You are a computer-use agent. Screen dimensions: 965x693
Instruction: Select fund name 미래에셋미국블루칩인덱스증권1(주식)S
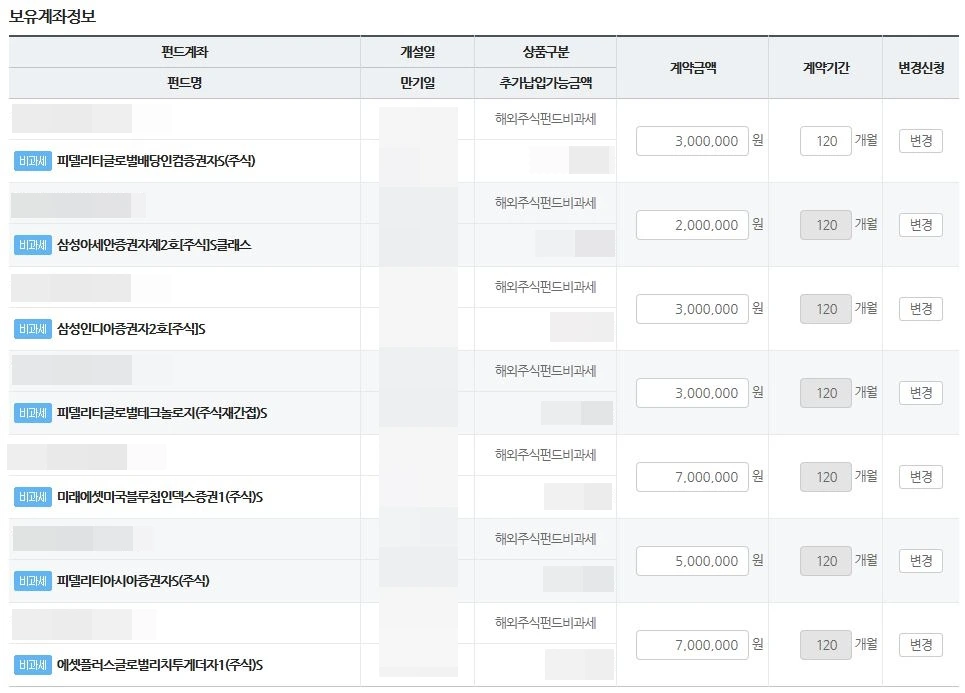(160, 497)
